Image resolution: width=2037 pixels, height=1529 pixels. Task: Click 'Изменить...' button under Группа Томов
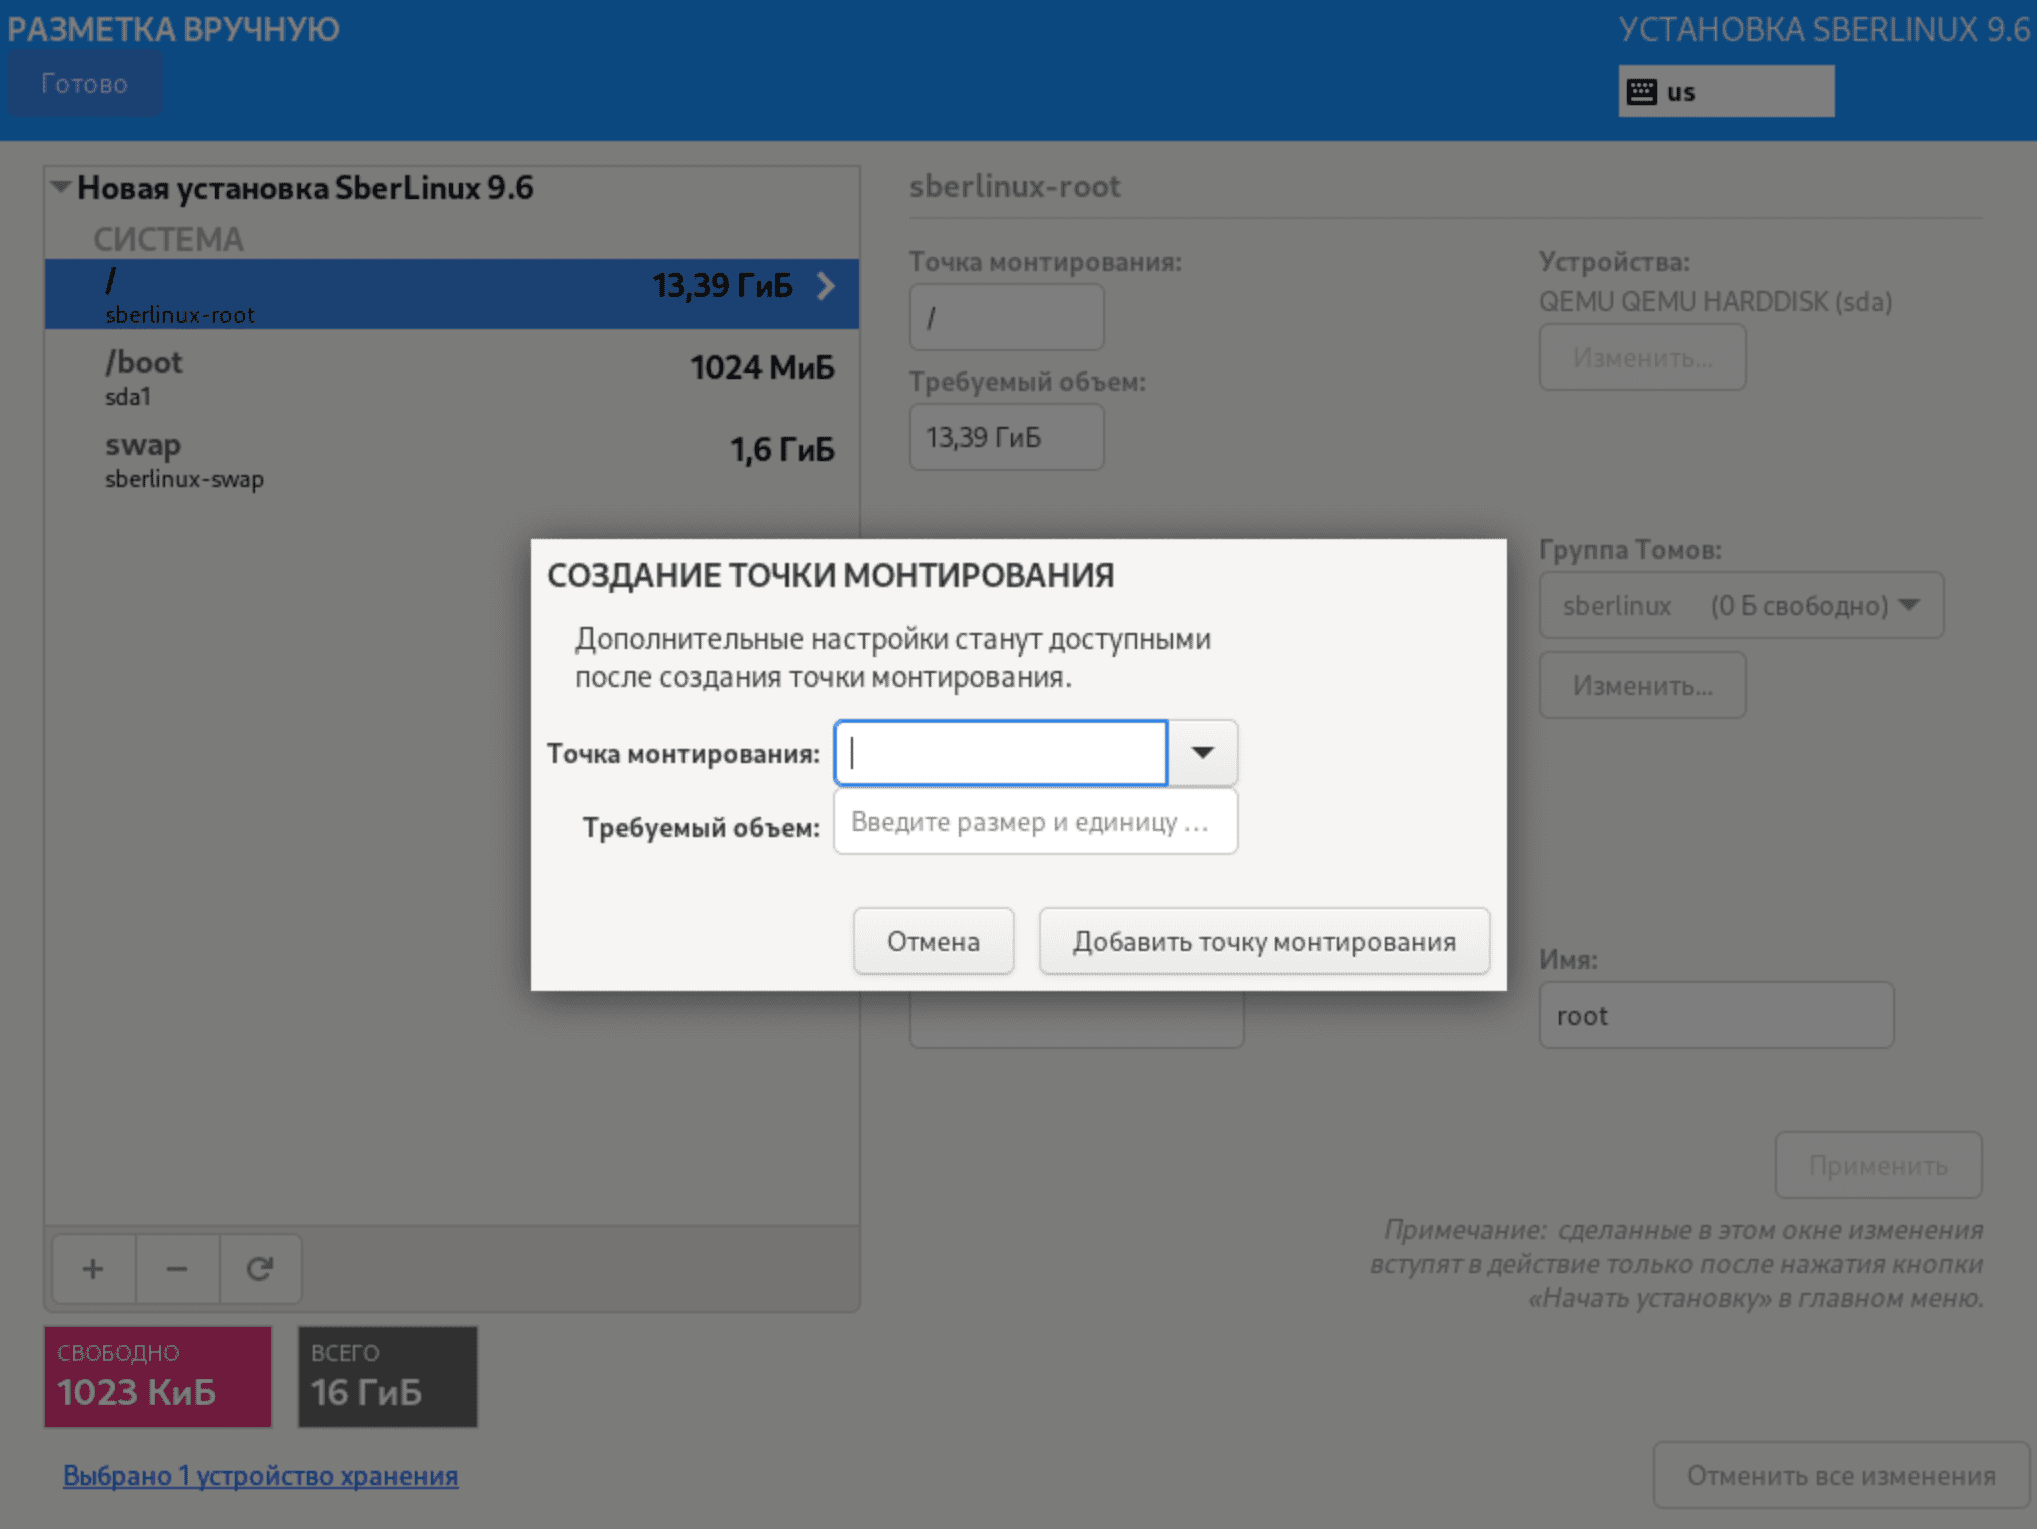tap(1642, 685)
